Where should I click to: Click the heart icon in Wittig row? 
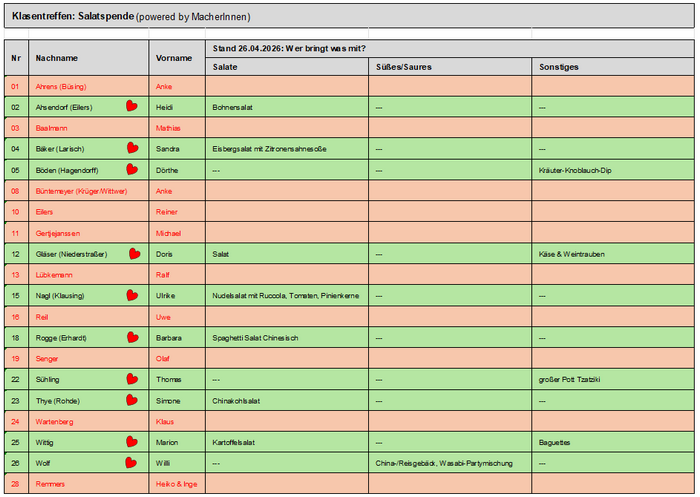[132, 442]
